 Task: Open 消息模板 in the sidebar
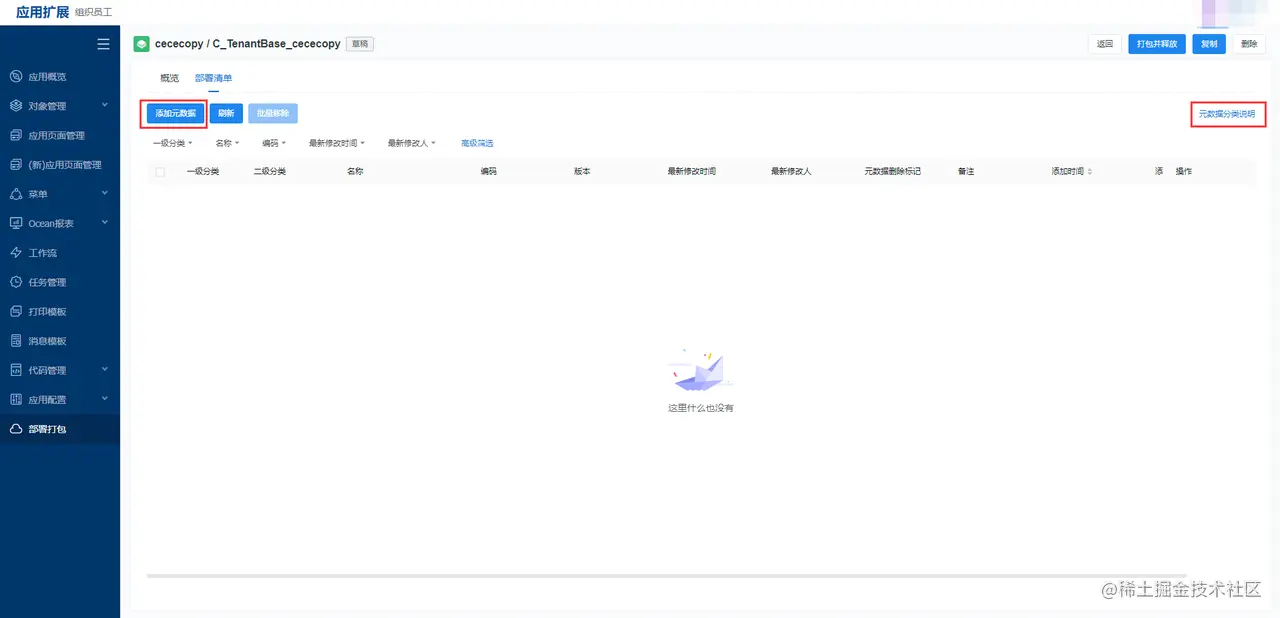click(x=47, y=341)
